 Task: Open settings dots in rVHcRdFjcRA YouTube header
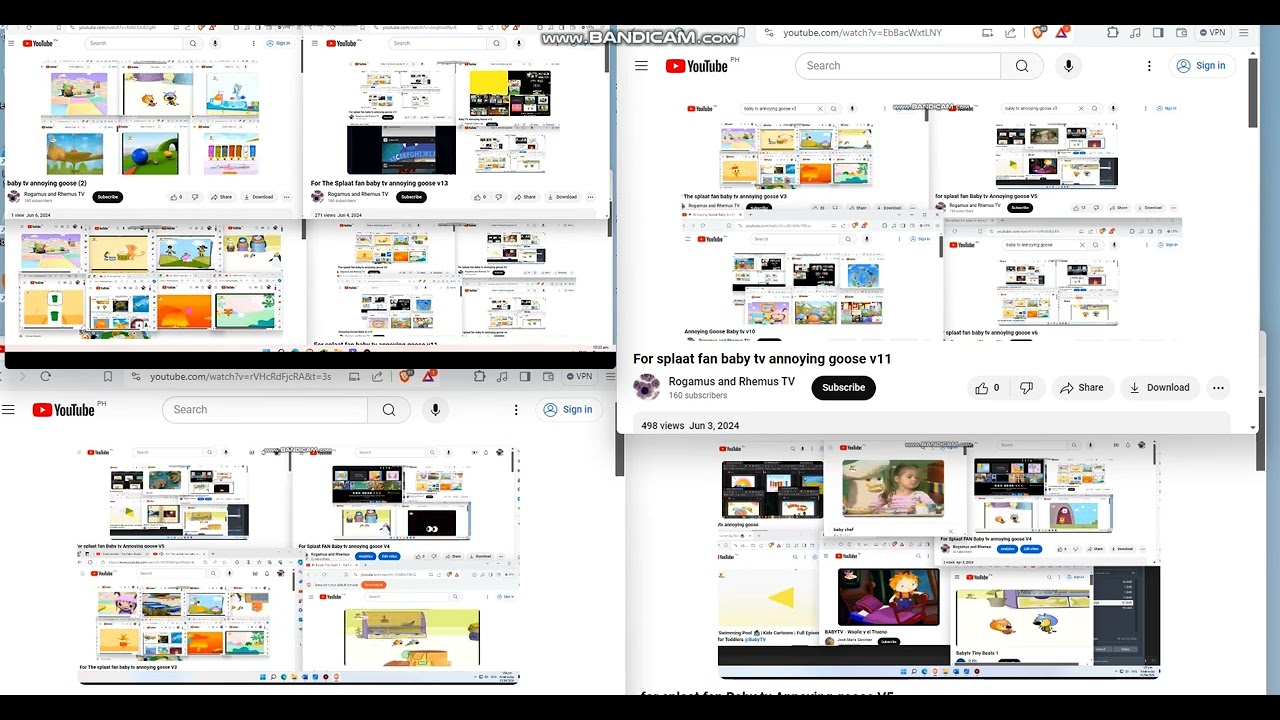tap(516, 410)
